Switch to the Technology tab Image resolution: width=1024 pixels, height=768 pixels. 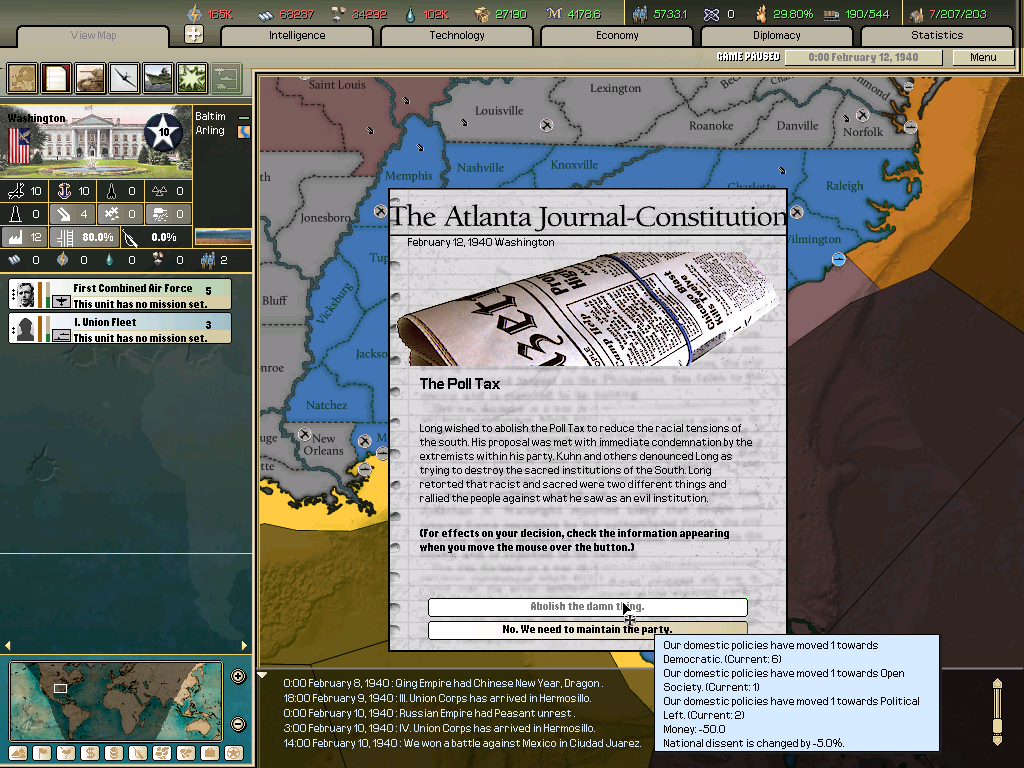coord(455,35)
